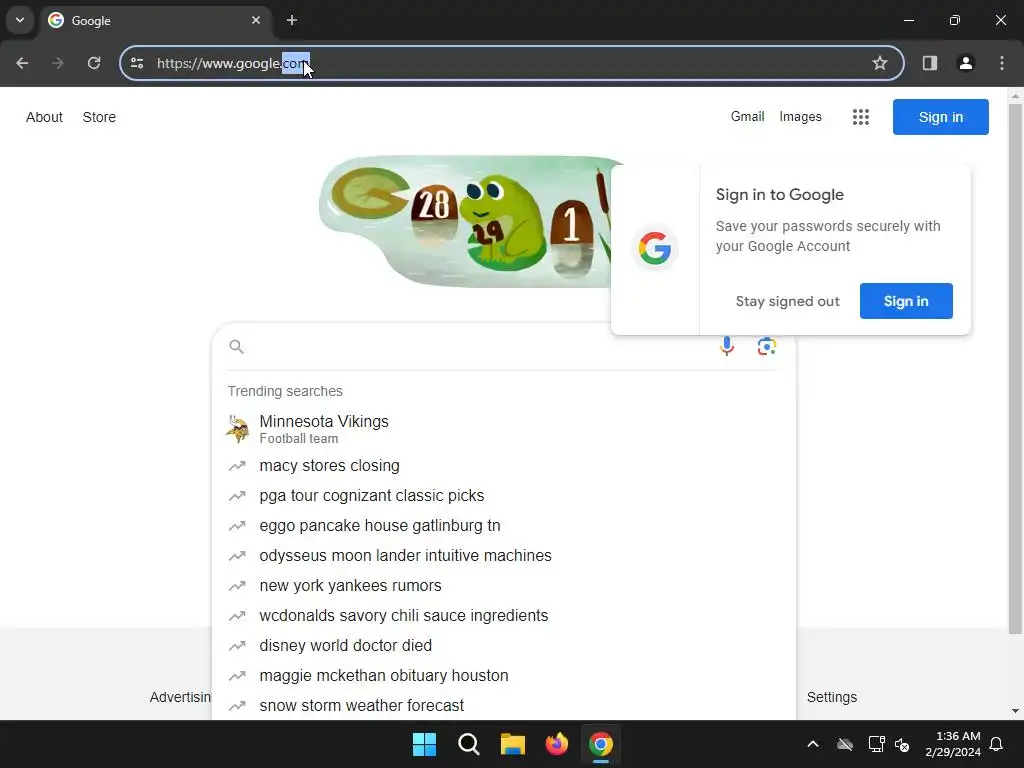
Task: Click the OneDrive cloud tray icon
Action: [x=845, y=744]
